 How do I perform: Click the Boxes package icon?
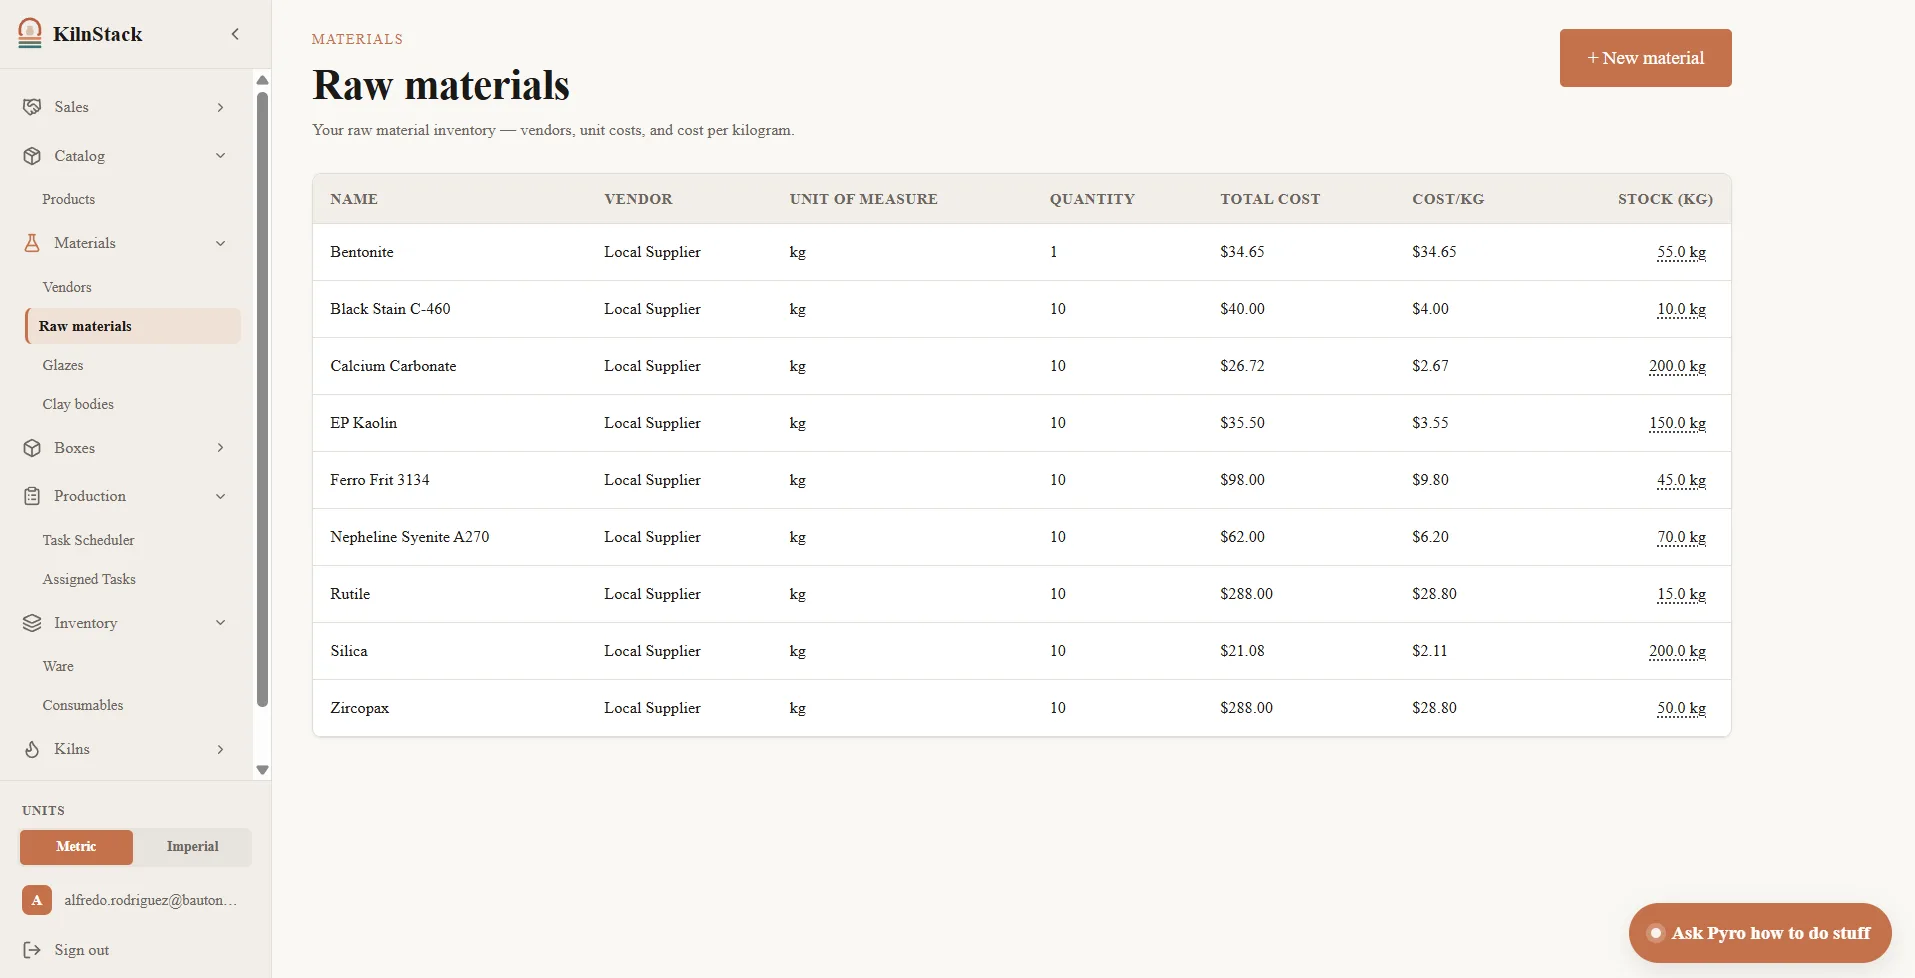(x=32, y=448)
